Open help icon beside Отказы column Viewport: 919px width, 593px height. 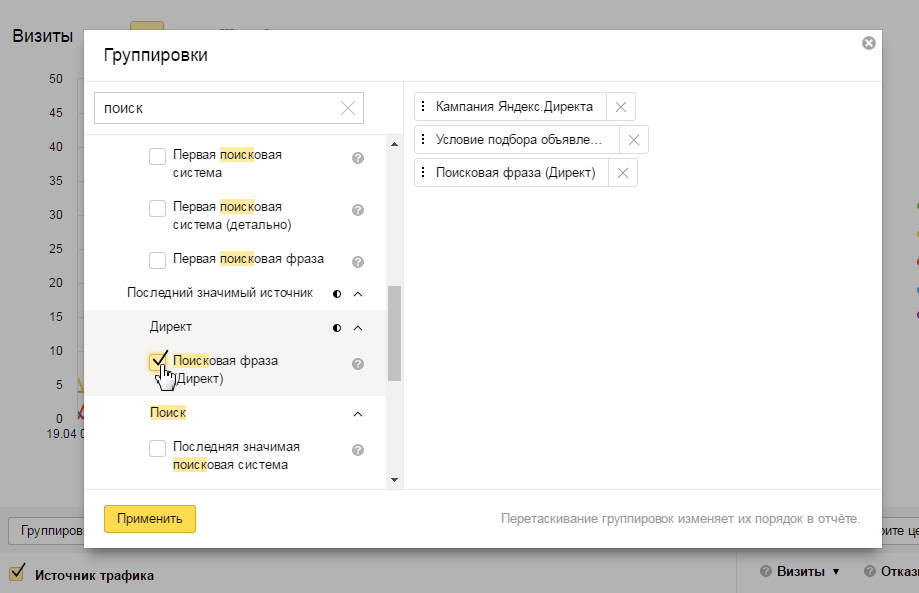(870, 571)
